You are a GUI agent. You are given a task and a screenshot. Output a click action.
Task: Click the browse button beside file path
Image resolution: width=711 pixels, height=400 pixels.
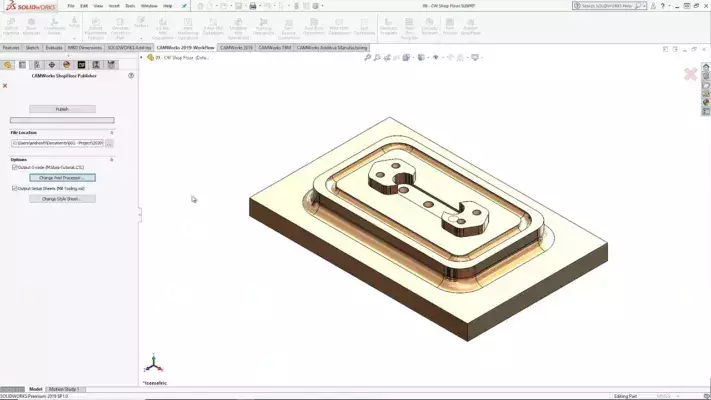110,143
